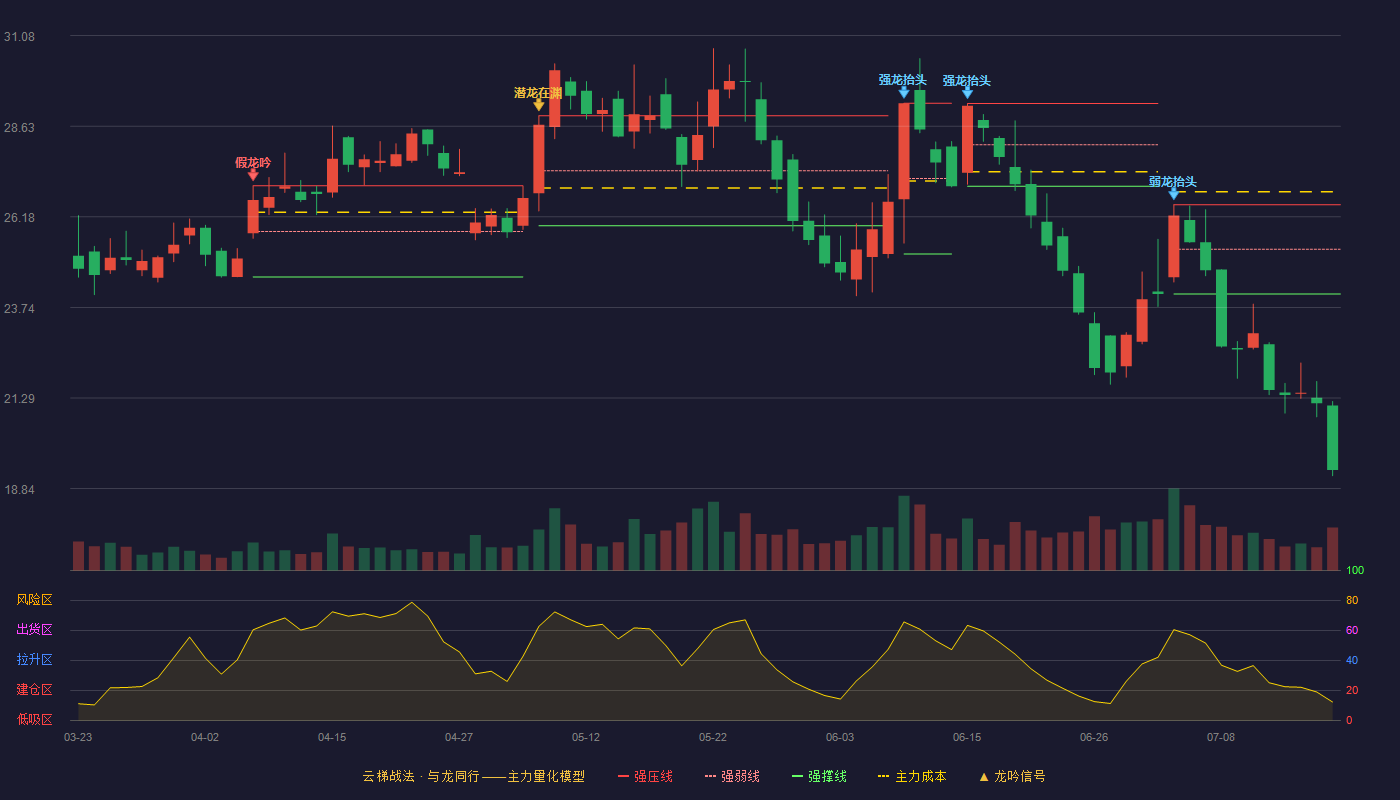Toggle the 强压线 legend series
This screenshot has width=1400, height=800.
pyautogui.click(x=645, y=776)
